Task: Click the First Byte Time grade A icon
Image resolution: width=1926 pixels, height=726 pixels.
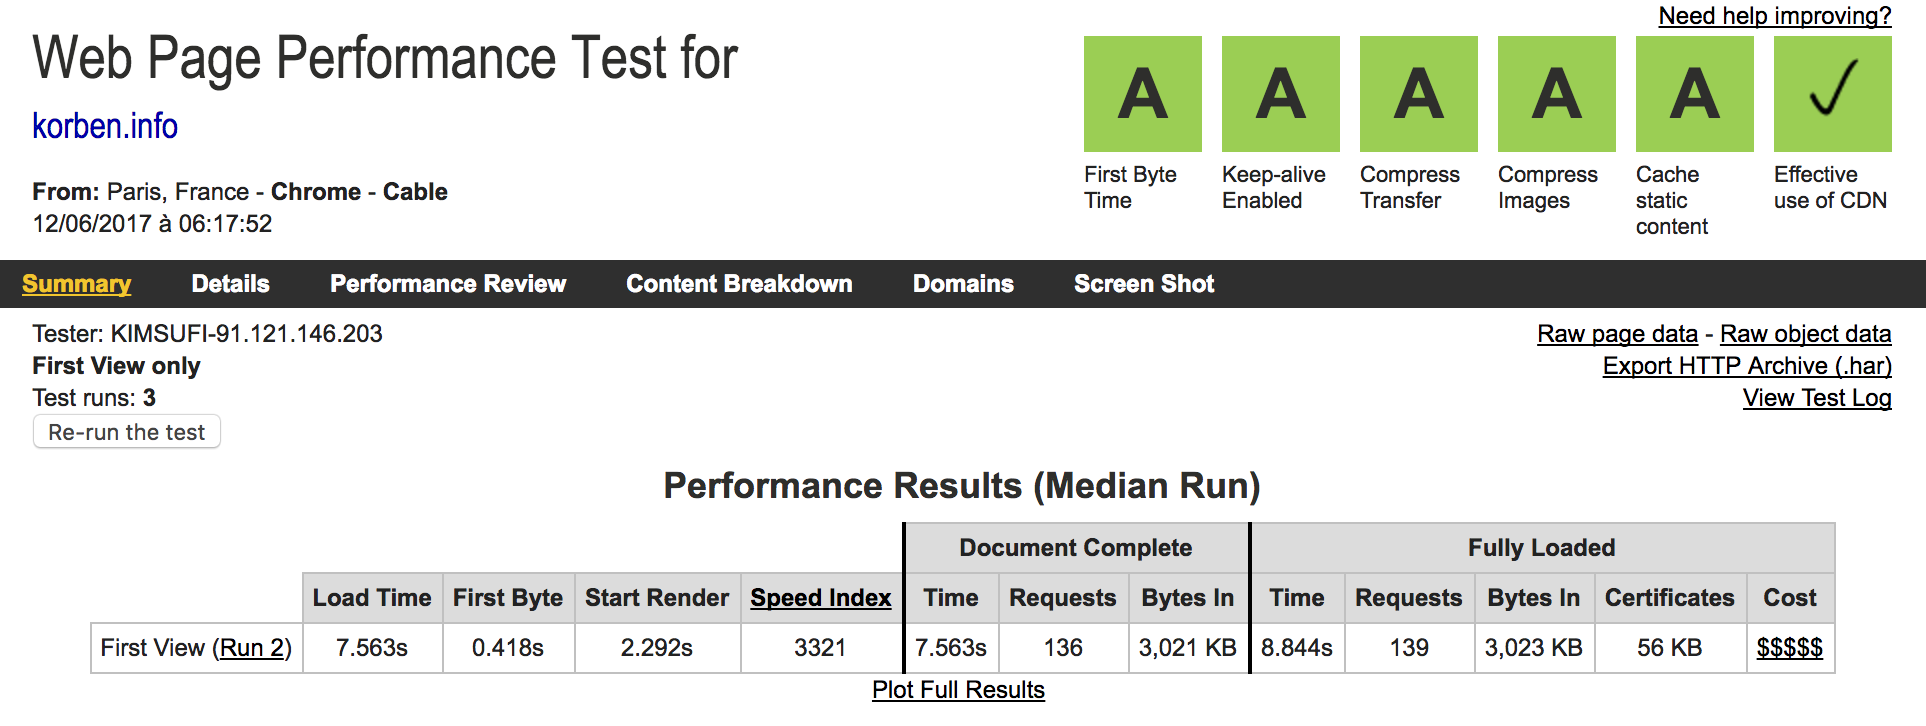Action: pos(1143,94)
